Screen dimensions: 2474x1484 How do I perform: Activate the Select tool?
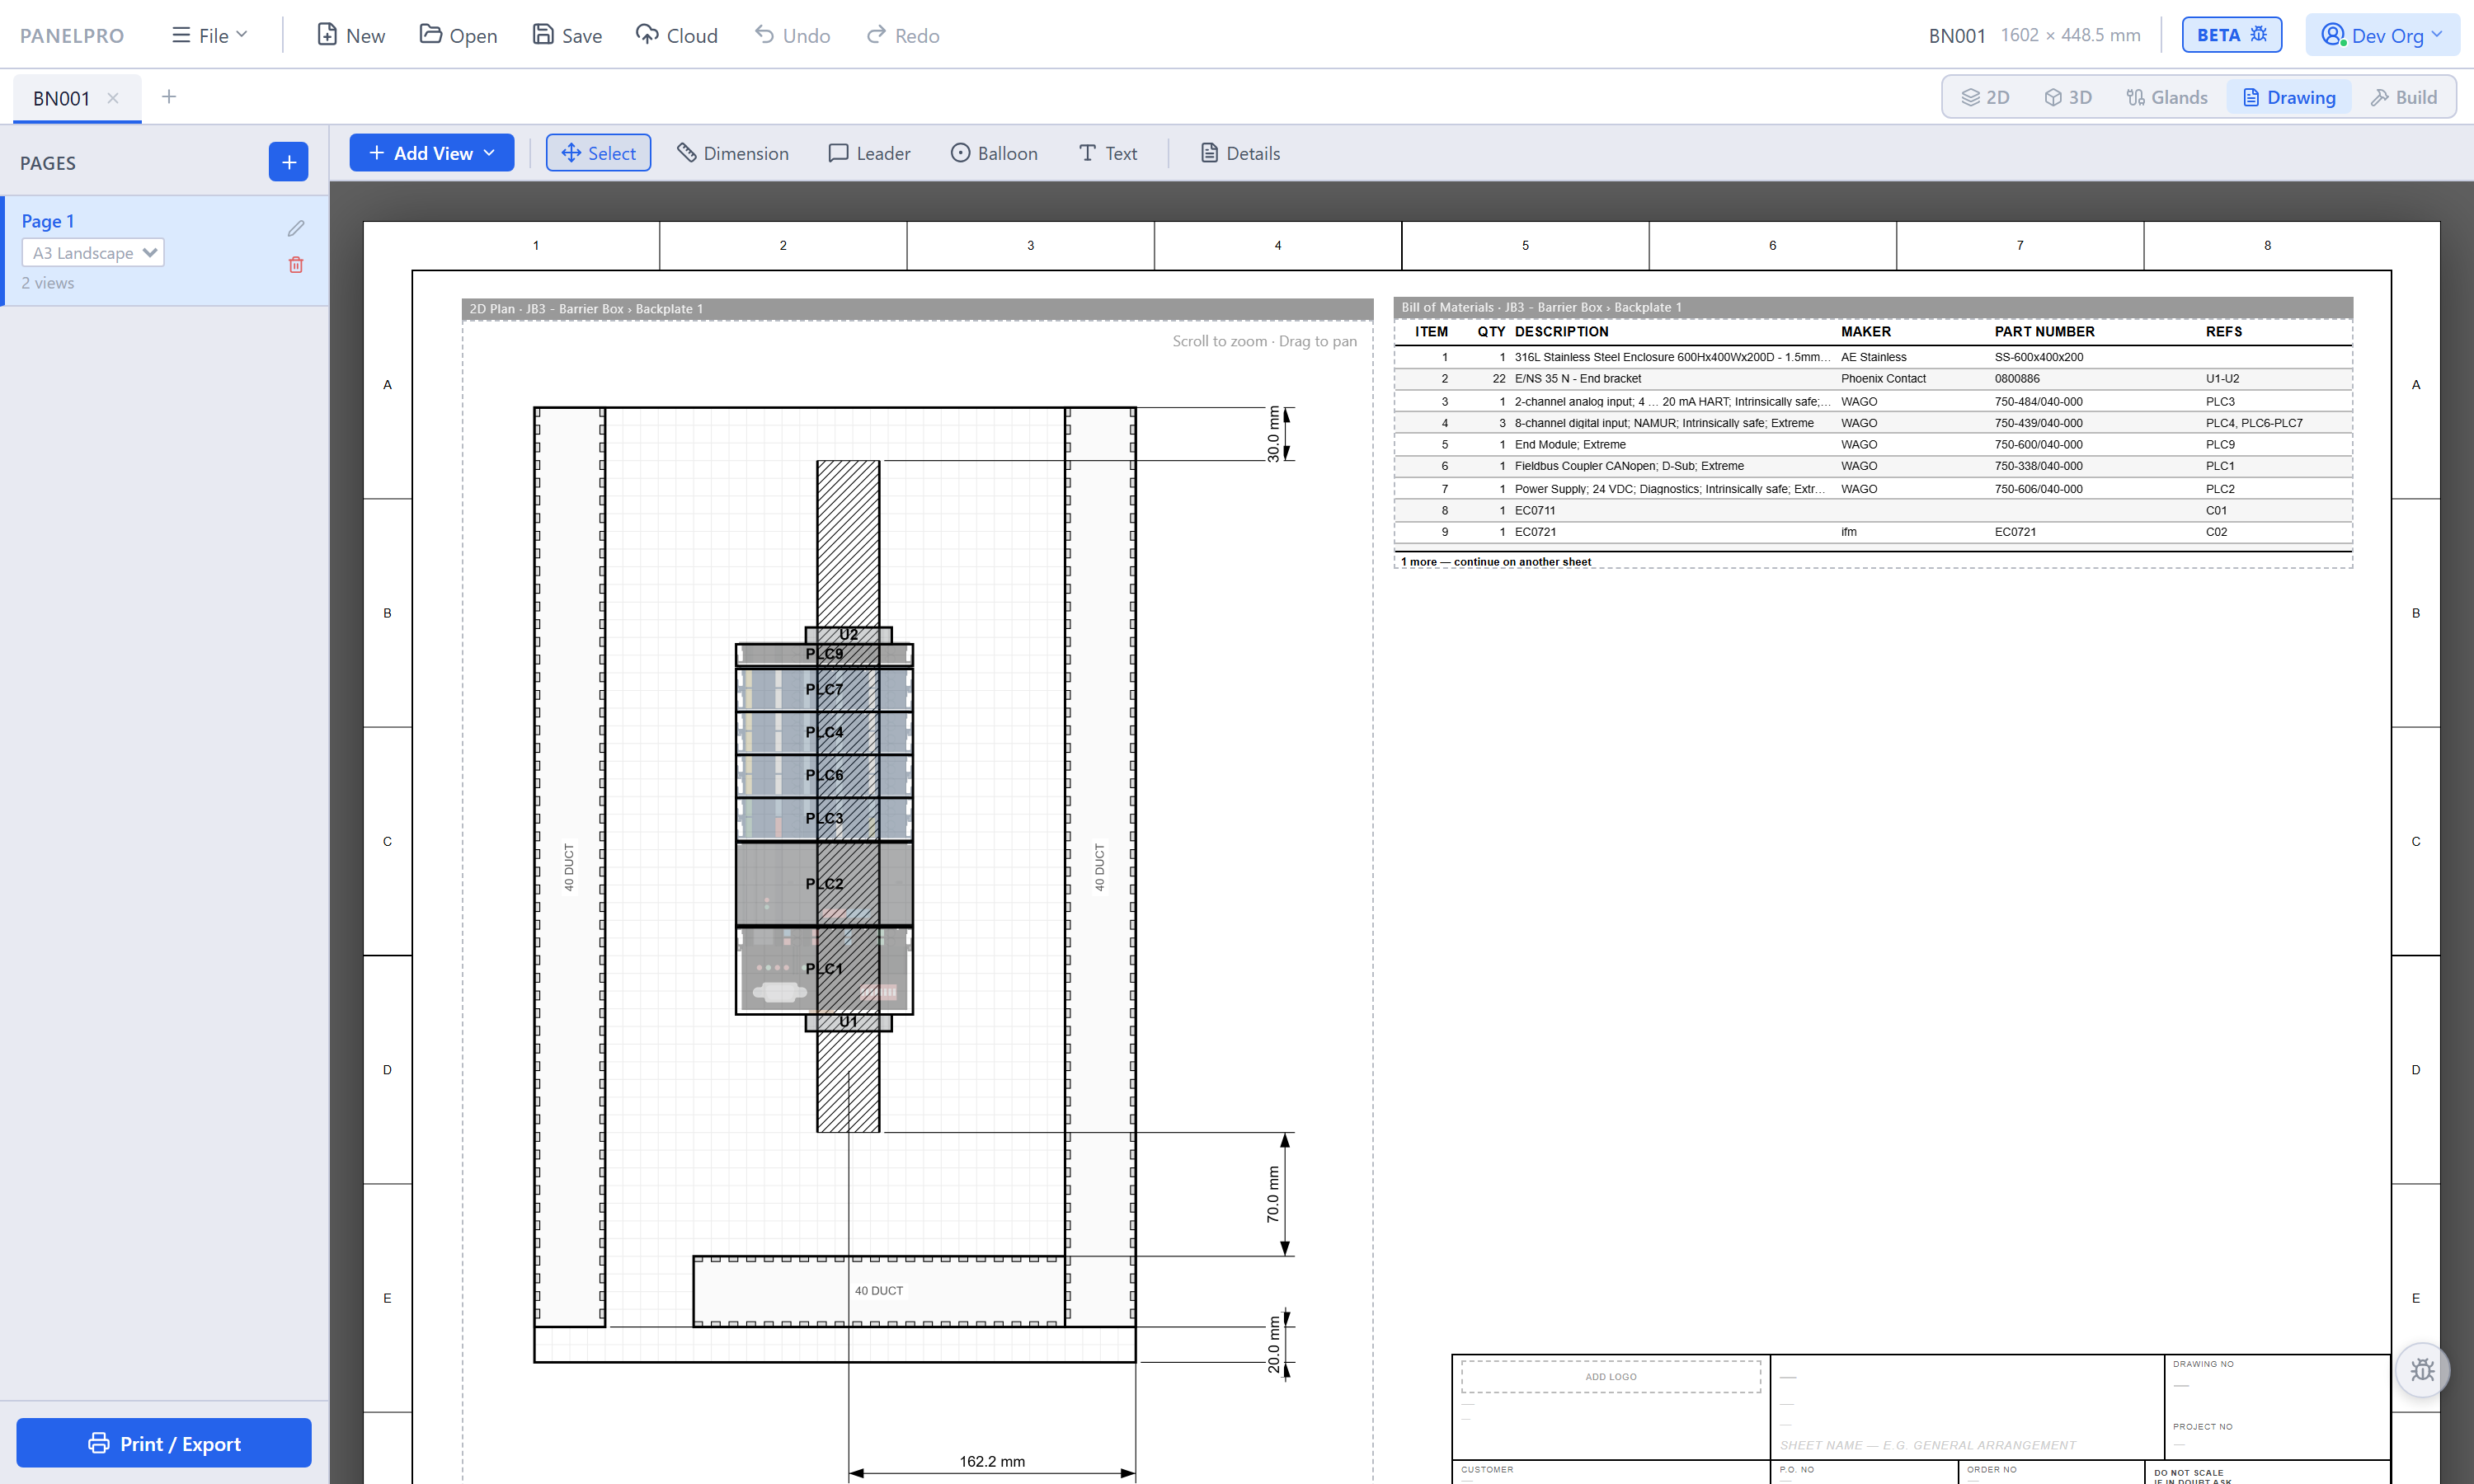pyautogui.click(x=598, y=153)
